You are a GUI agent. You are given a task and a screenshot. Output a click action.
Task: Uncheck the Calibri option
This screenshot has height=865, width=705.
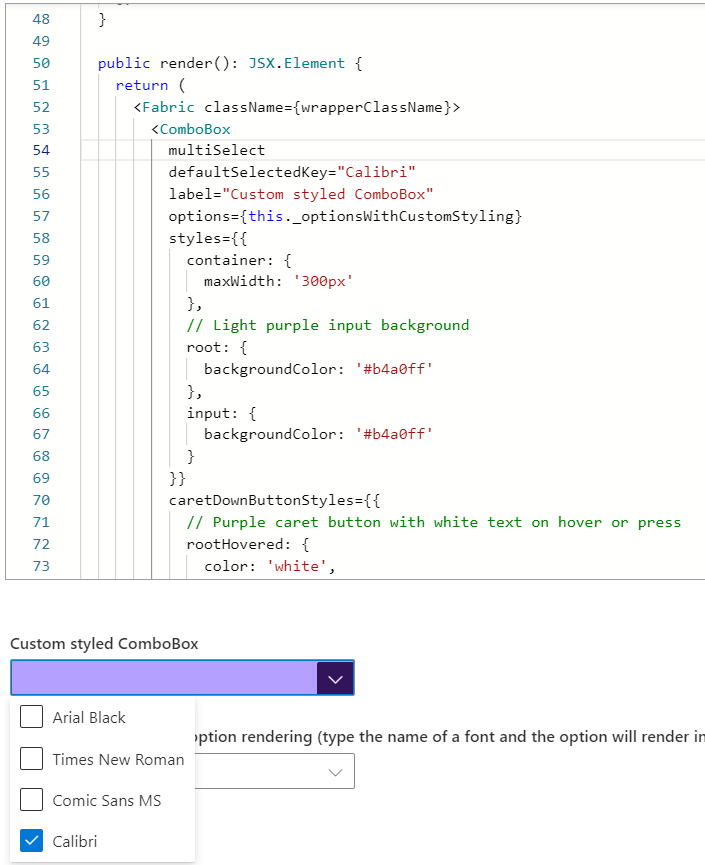pos(30,843)
